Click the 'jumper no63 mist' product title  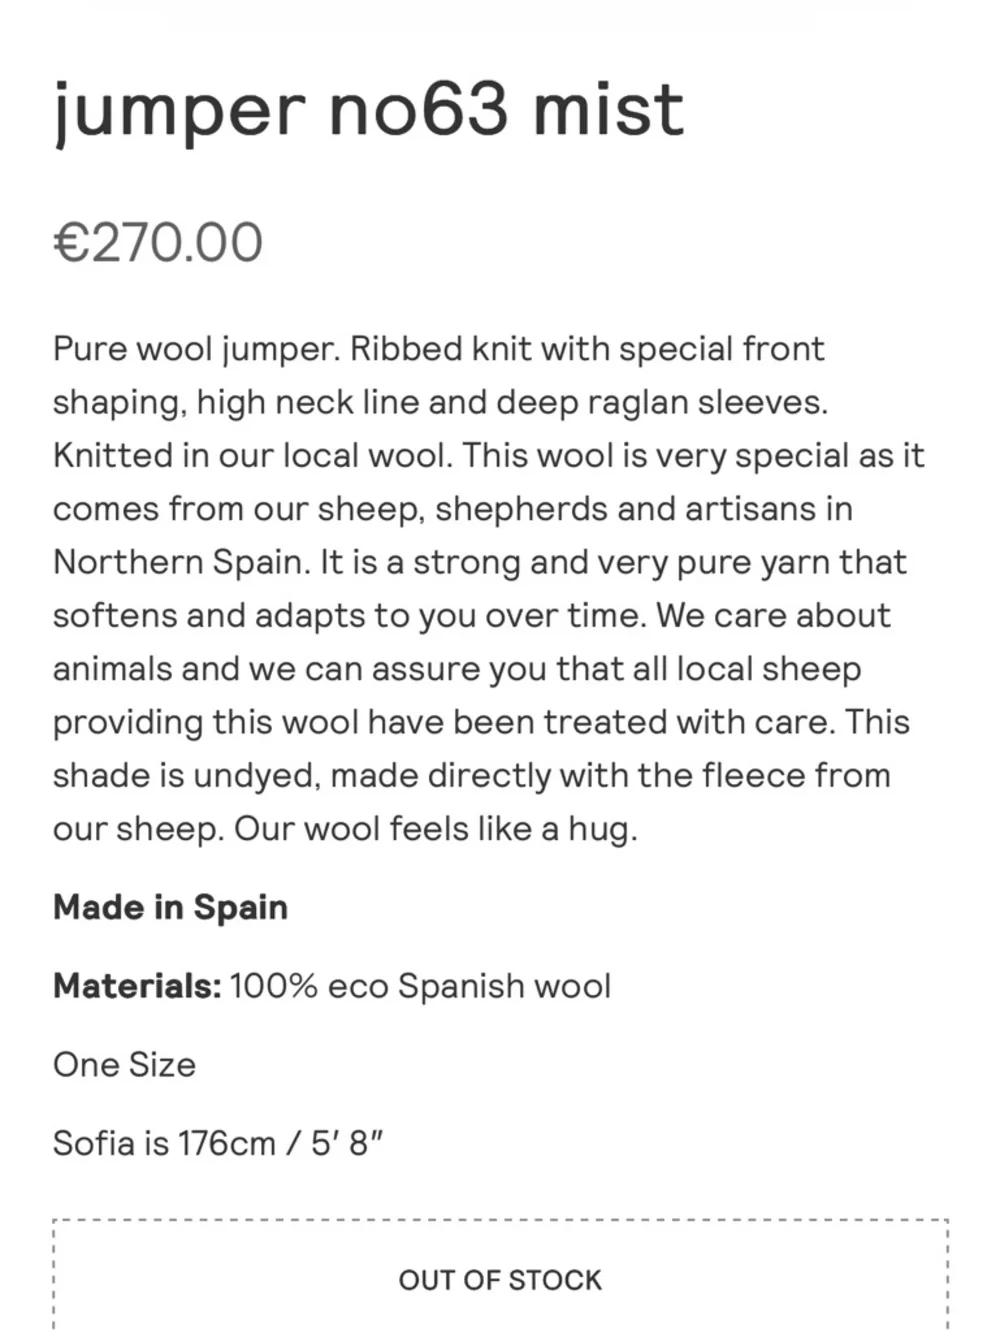coord(369,111)
